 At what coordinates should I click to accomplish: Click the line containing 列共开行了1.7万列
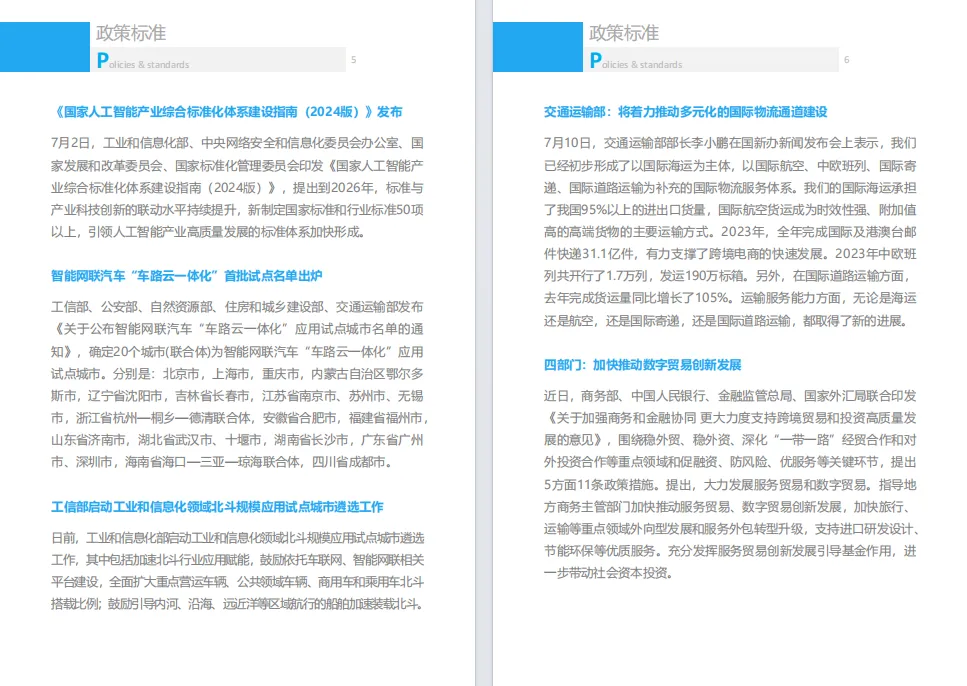727,276
